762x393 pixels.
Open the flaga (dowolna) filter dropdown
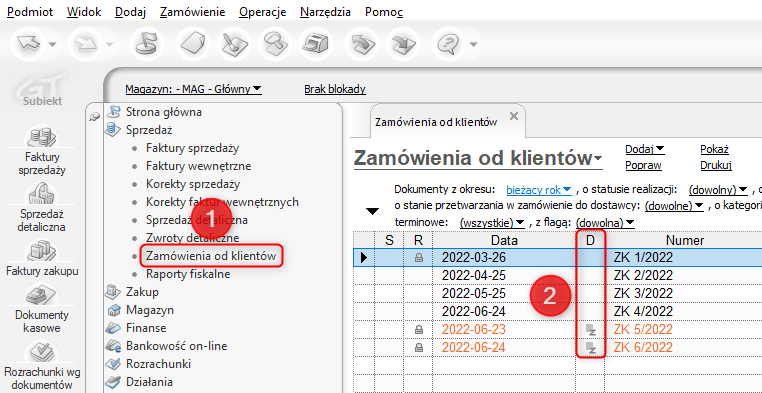(x=605, y=223)
